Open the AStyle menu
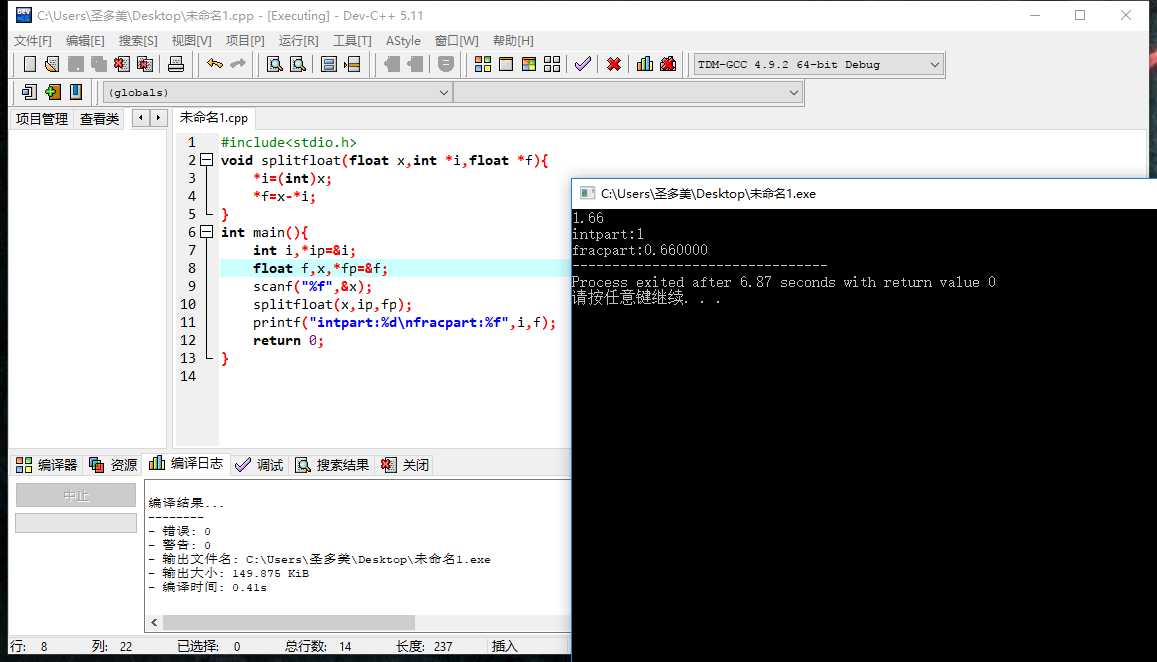Screen dimensions: 1157x662 [x=403, y=41]
